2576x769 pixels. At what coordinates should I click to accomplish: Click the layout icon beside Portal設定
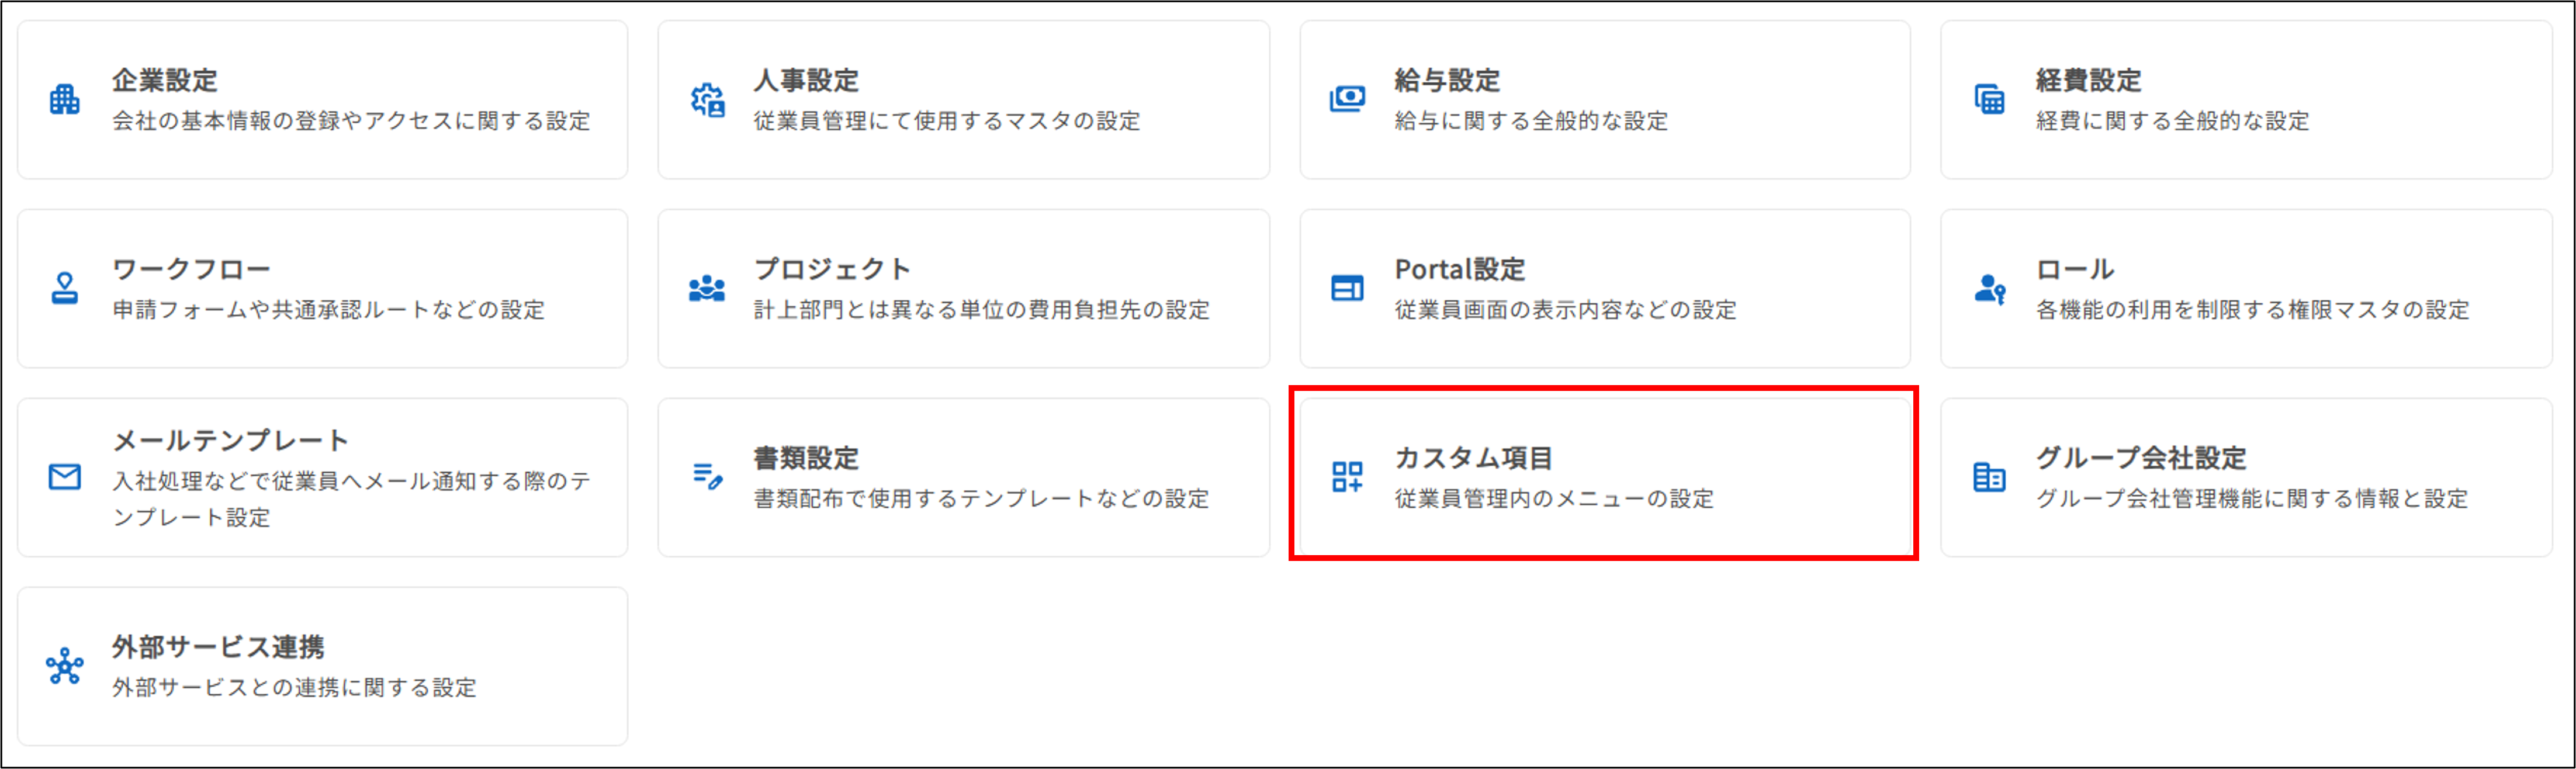coord(1347,289)
